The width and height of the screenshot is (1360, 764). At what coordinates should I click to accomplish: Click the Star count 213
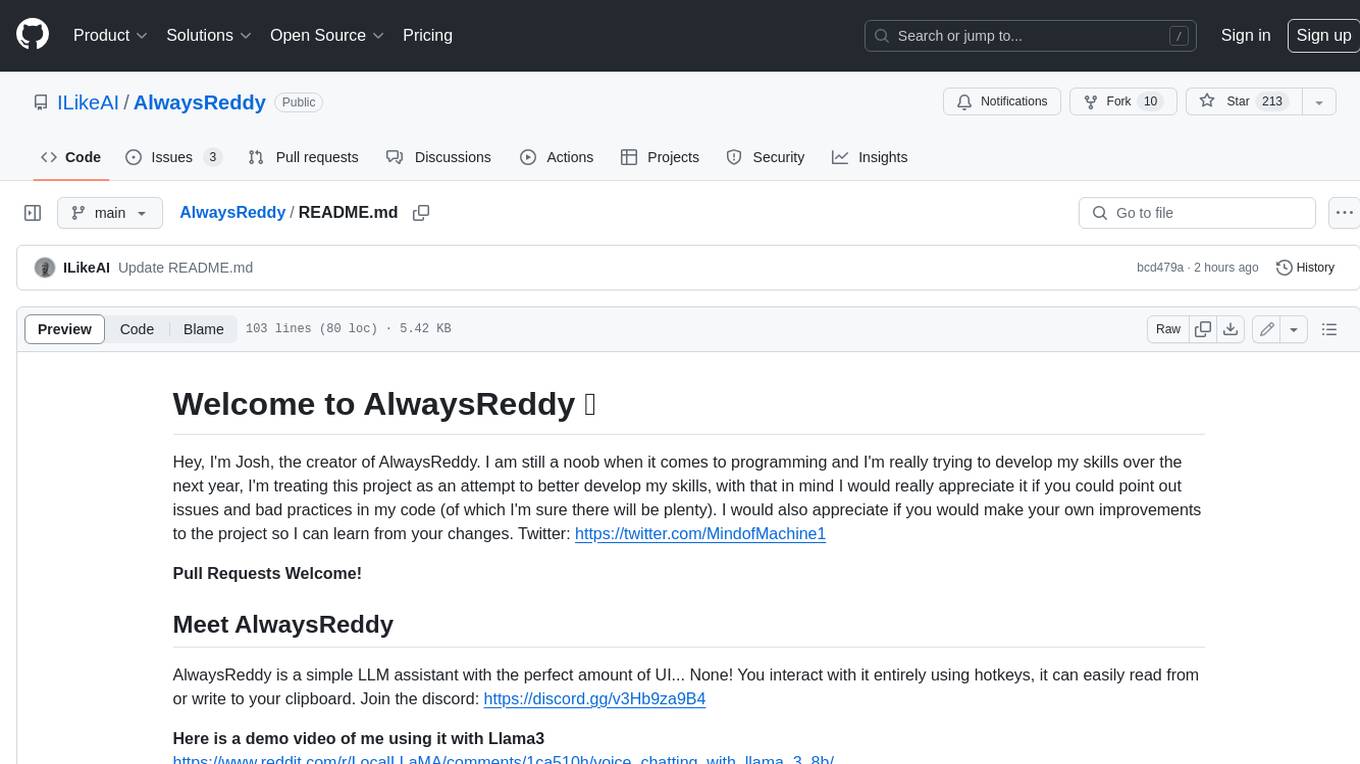click(x=1272, y=102)
